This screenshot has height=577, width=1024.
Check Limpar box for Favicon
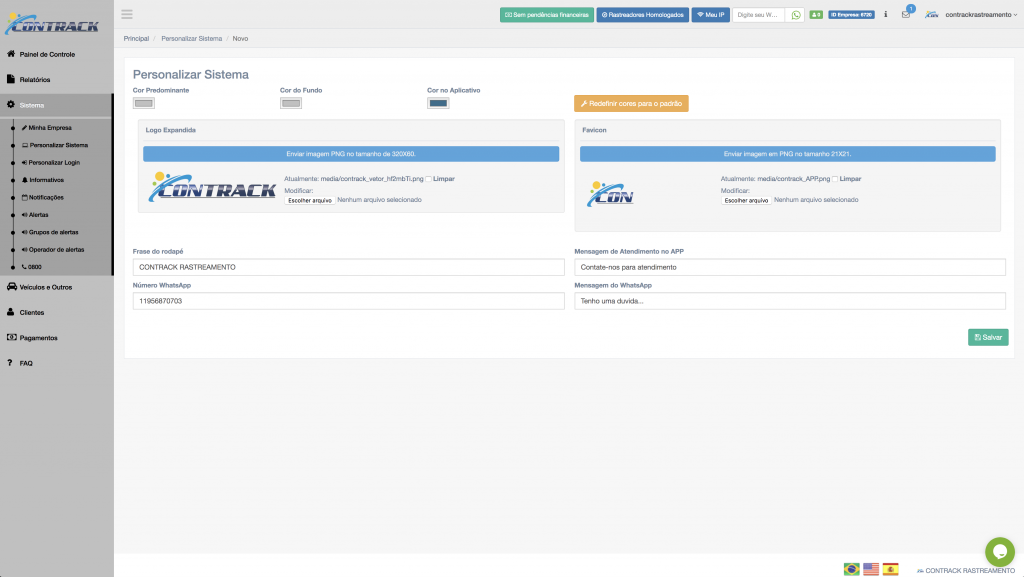(x=836, y=179)
